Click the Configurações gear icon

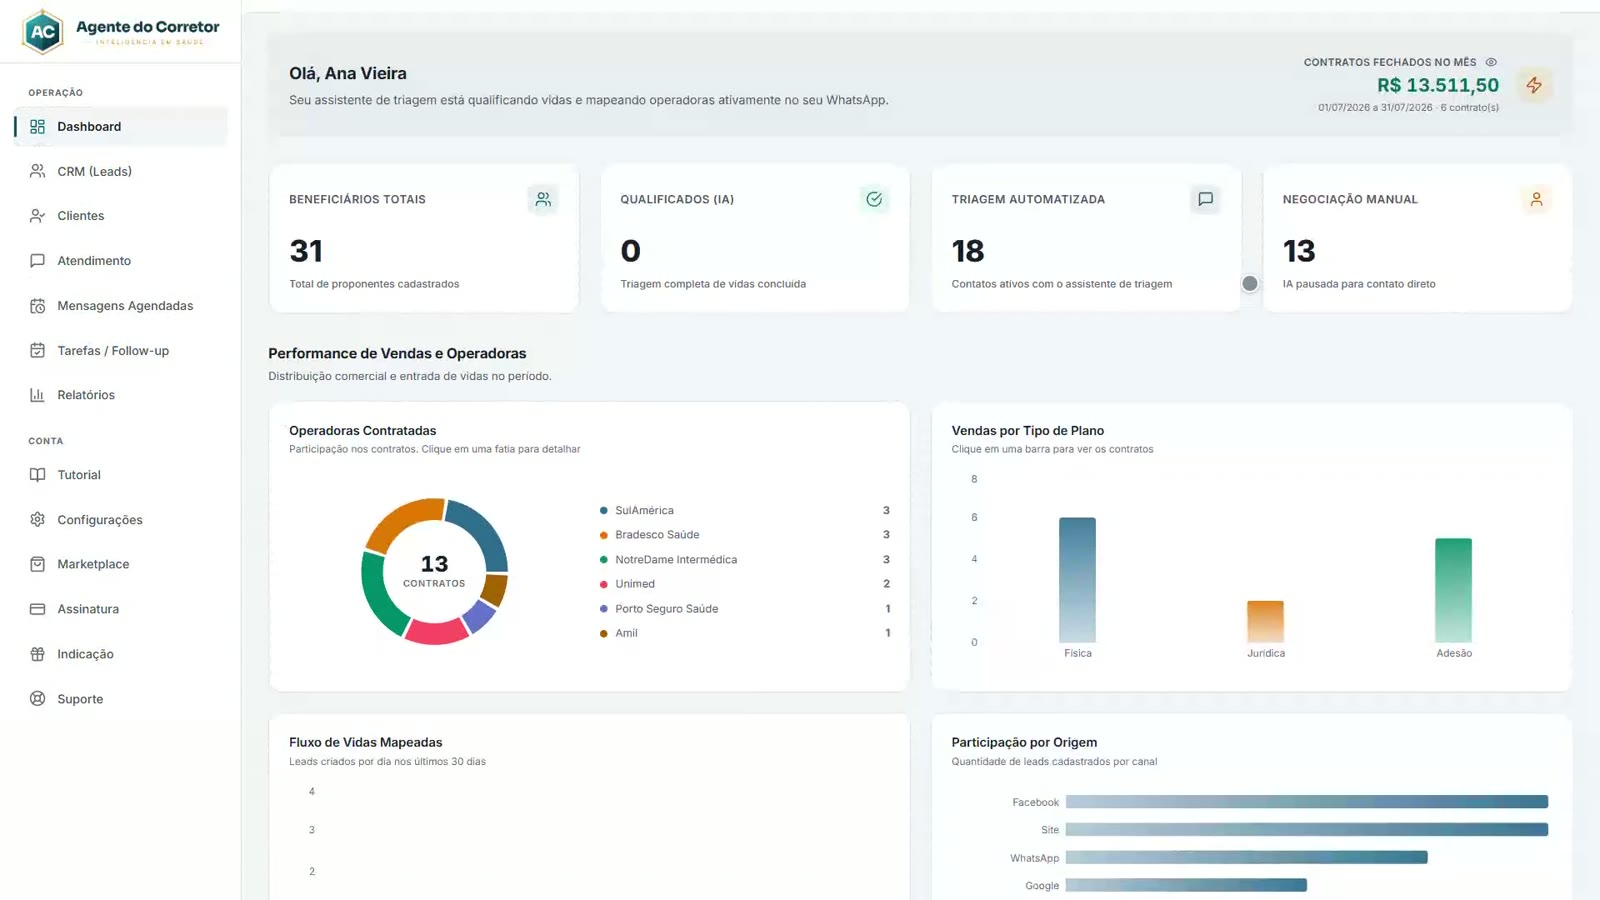coord(37,520)
